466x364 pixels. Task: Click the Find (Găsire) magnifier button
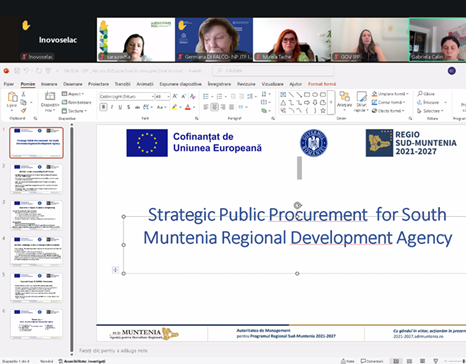(426, 94)
